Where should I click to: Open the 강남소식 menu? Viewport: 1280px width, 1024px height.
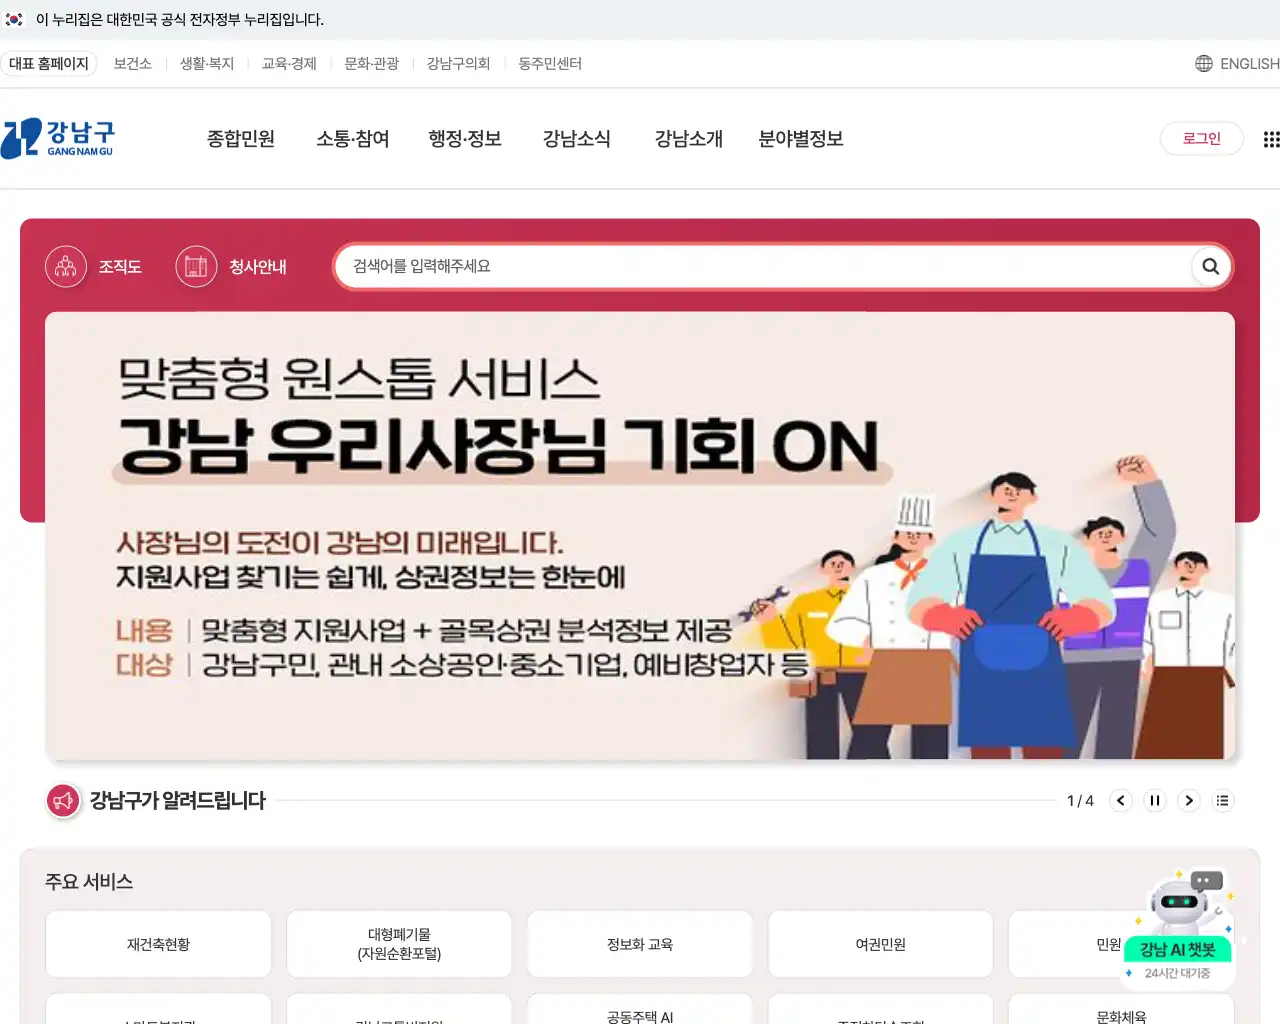pyautogui.click(x=577, y=139)
